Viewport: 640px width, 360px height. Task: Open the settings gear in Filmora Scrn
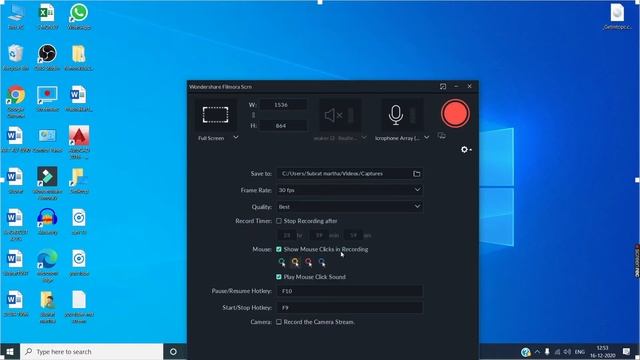tap(464, 149)
